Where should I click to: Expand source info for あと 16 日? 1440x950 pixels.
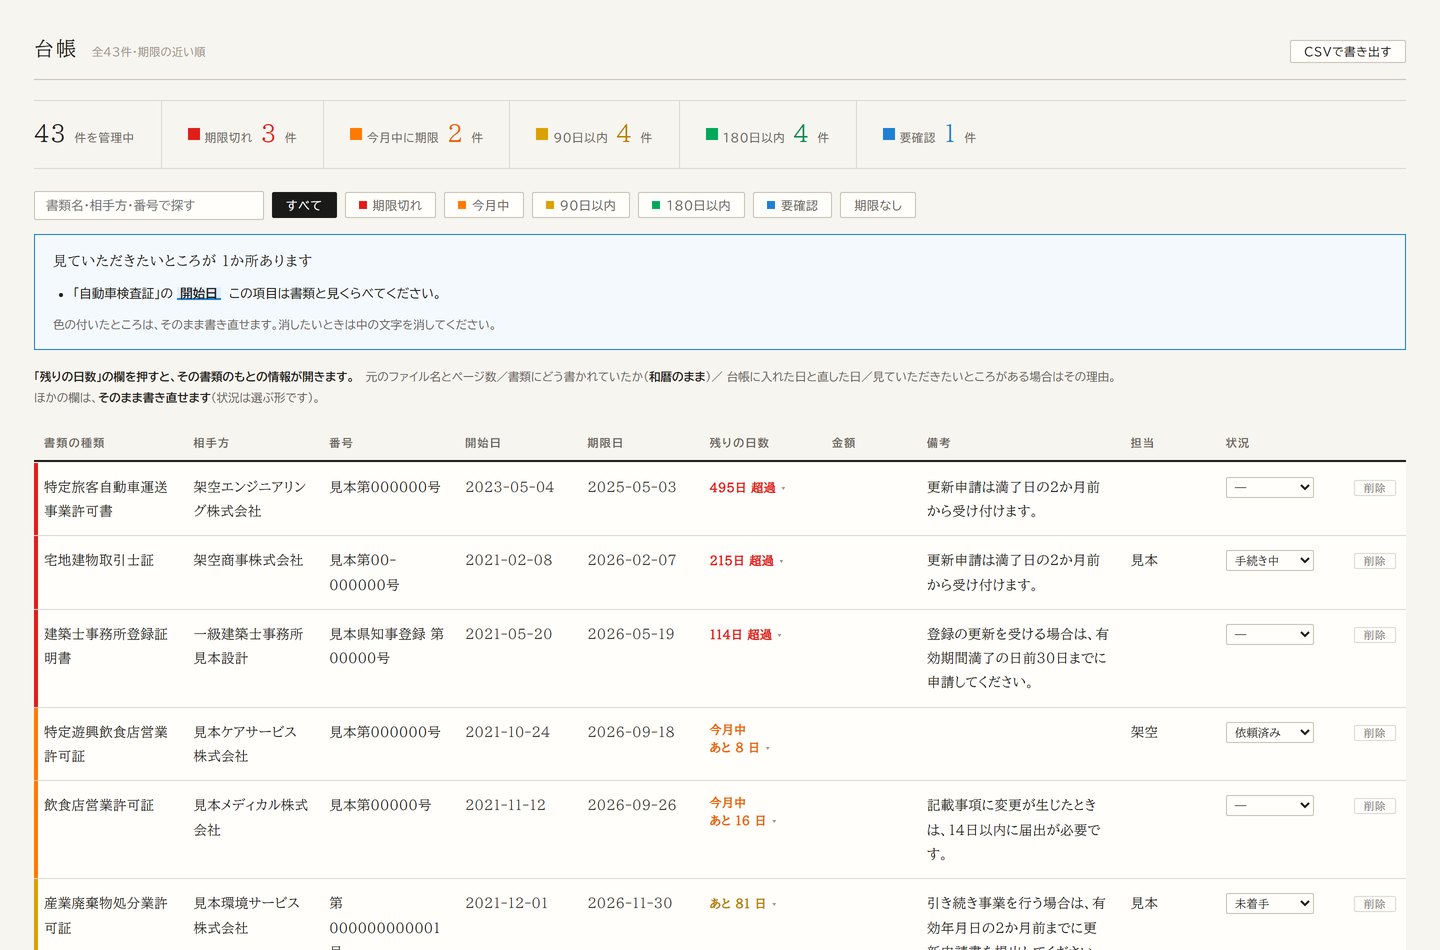click(743, 812)
